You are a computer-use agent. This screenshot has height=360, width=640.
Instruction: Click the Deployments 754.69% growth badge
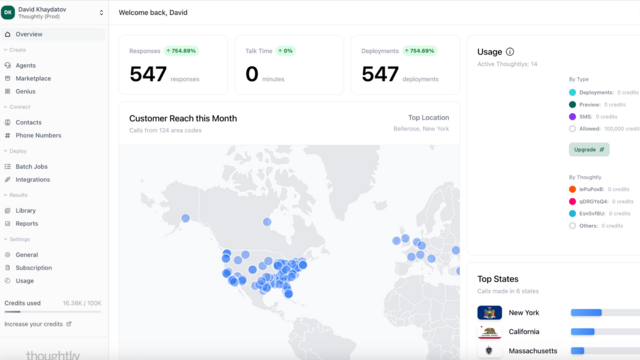pyautogui.click(x=420, y=51)
